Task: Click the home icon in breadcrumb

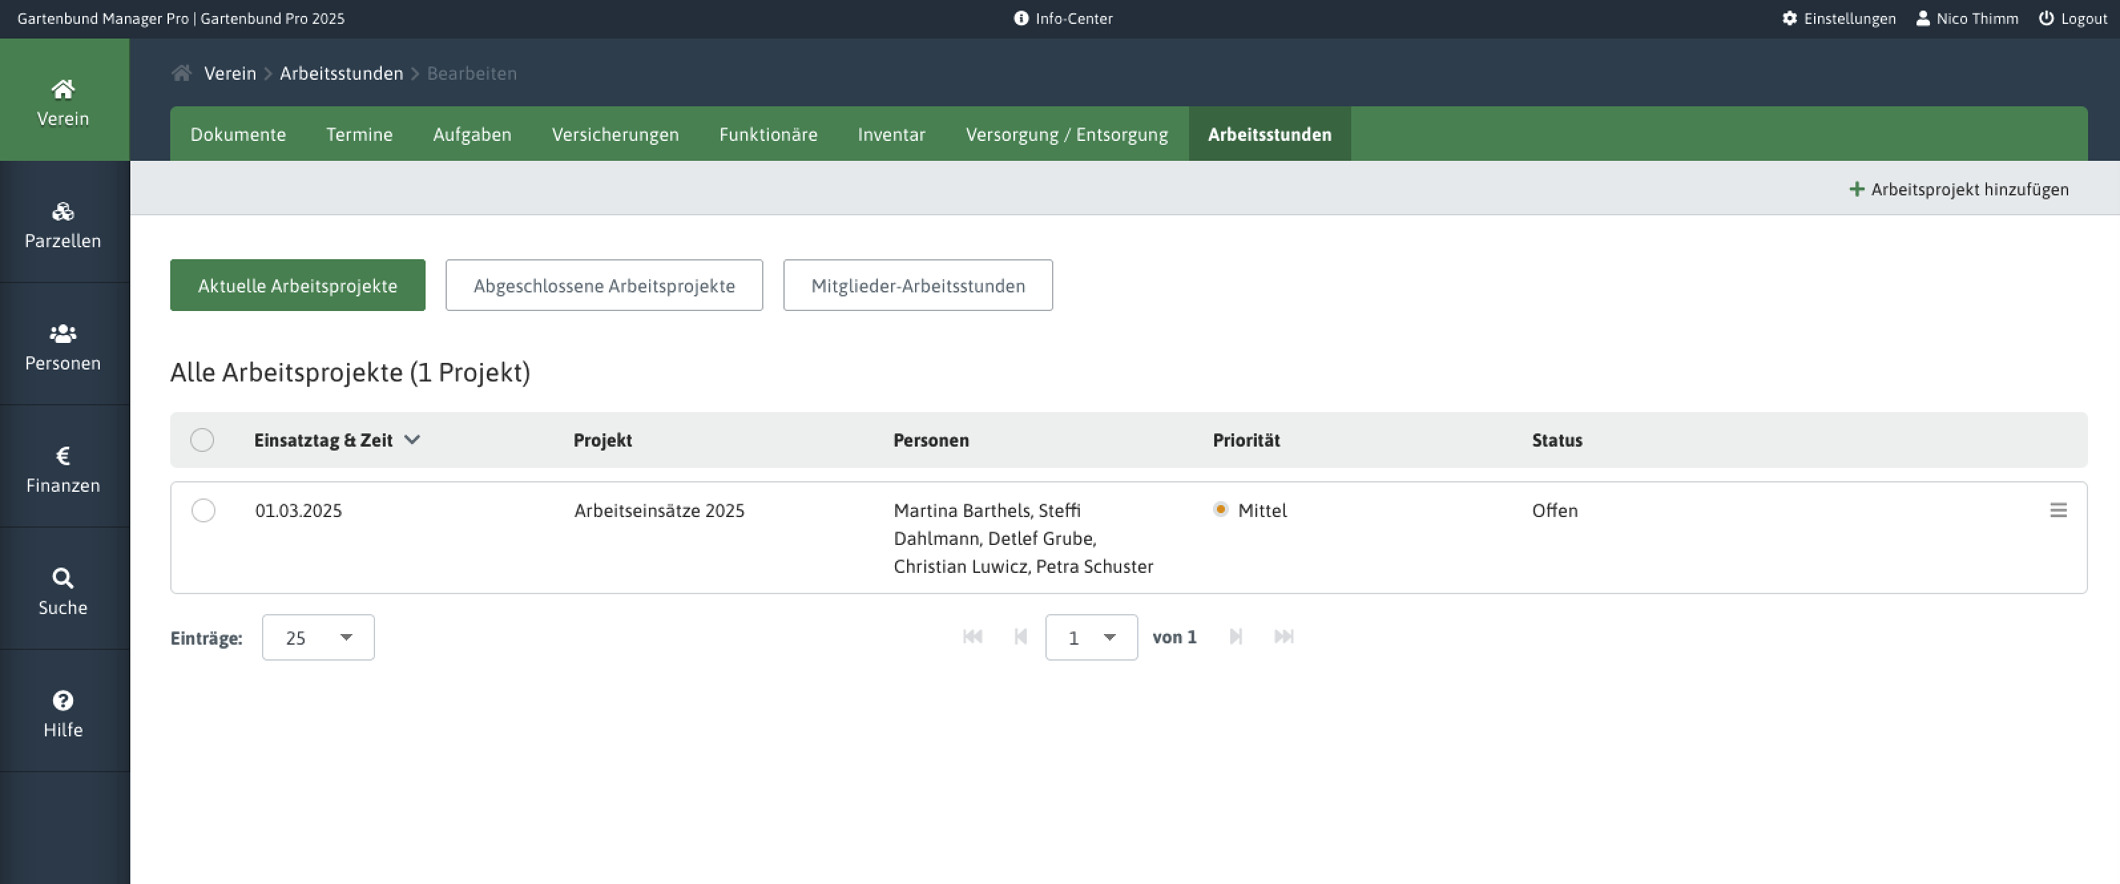Action: pyautogui.click(x=181, y=73)
